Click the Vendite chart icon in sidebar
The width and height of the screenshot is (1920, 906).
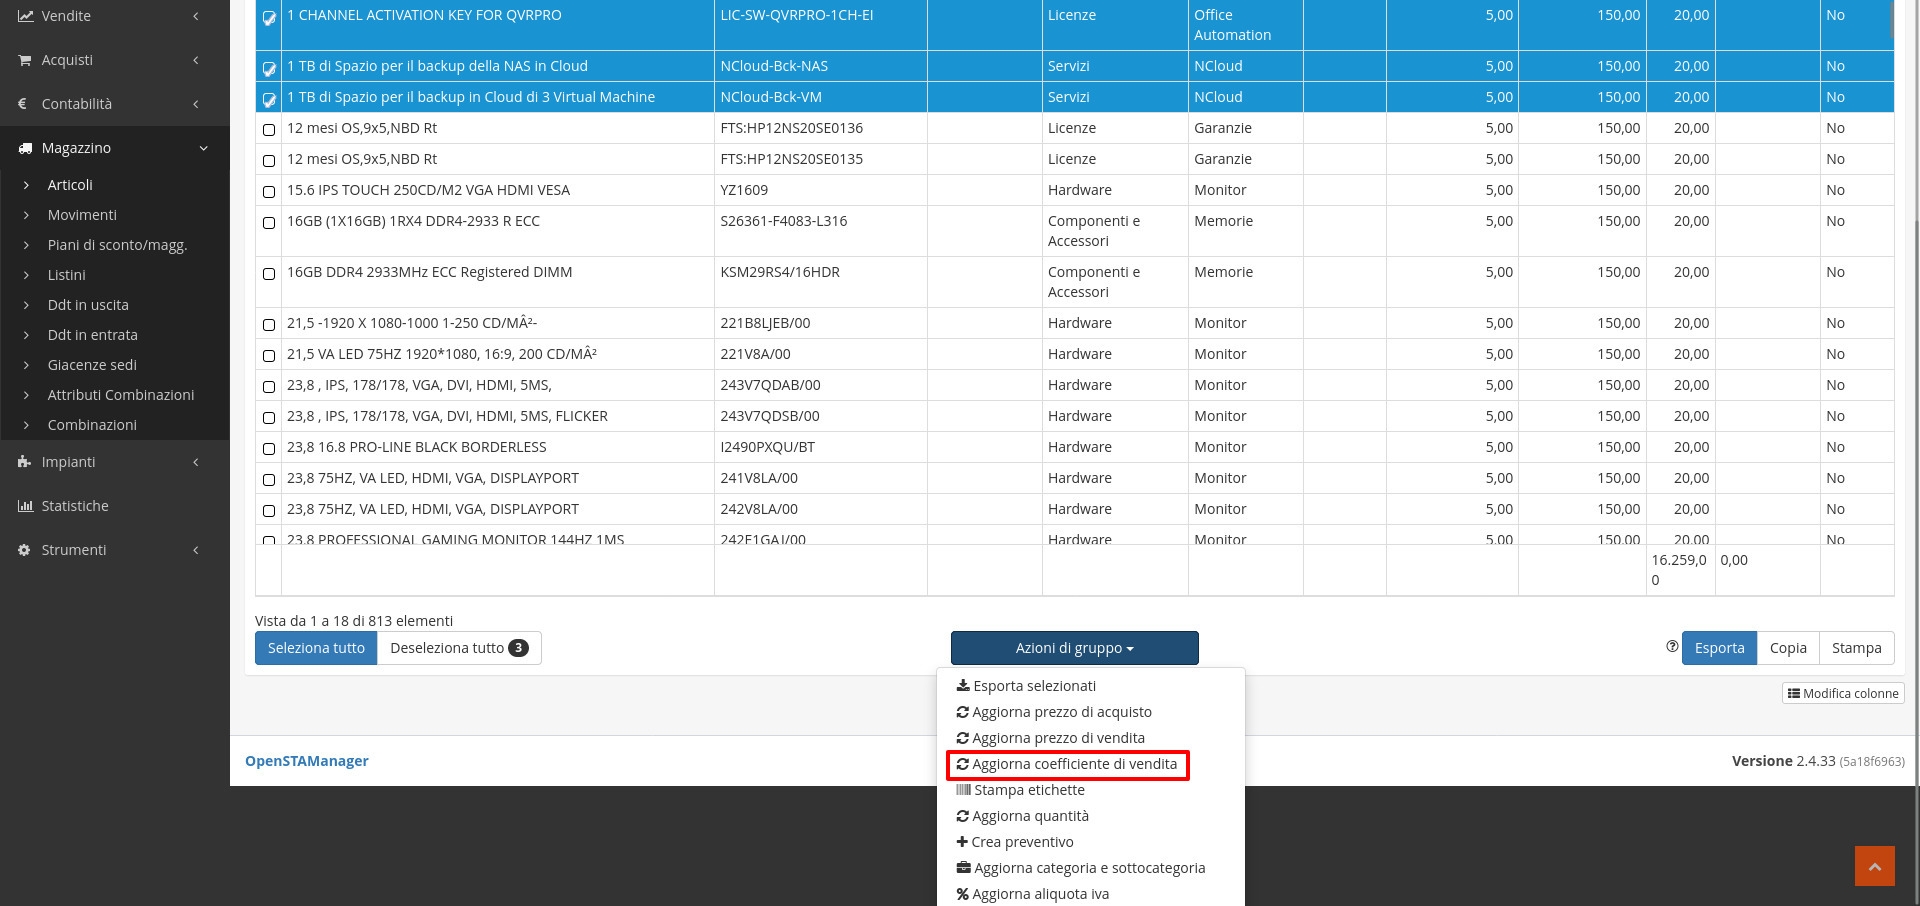pos(25,16)
